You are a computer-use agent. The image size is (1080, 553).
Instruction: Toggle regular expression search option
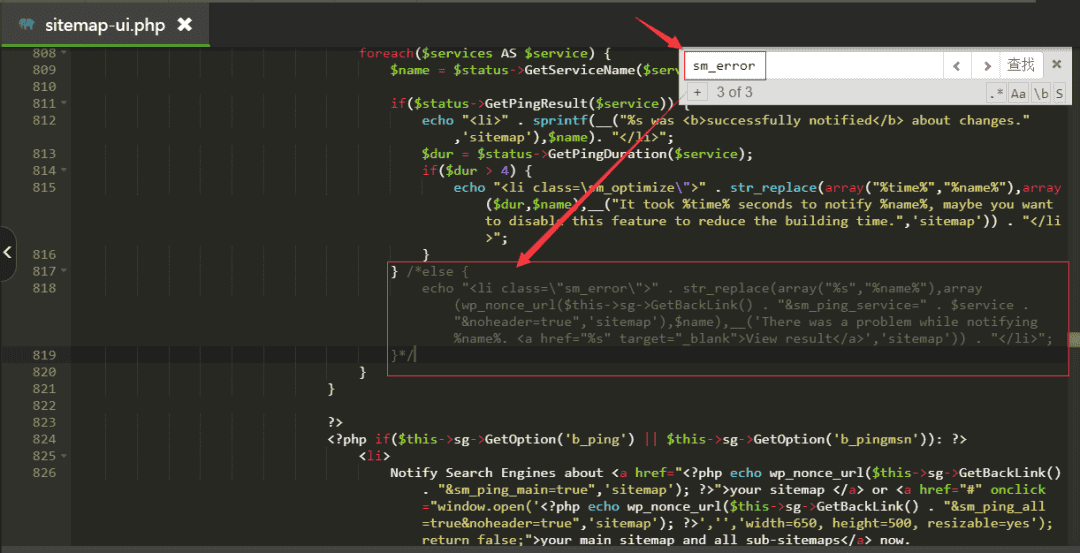coord(996,93)
